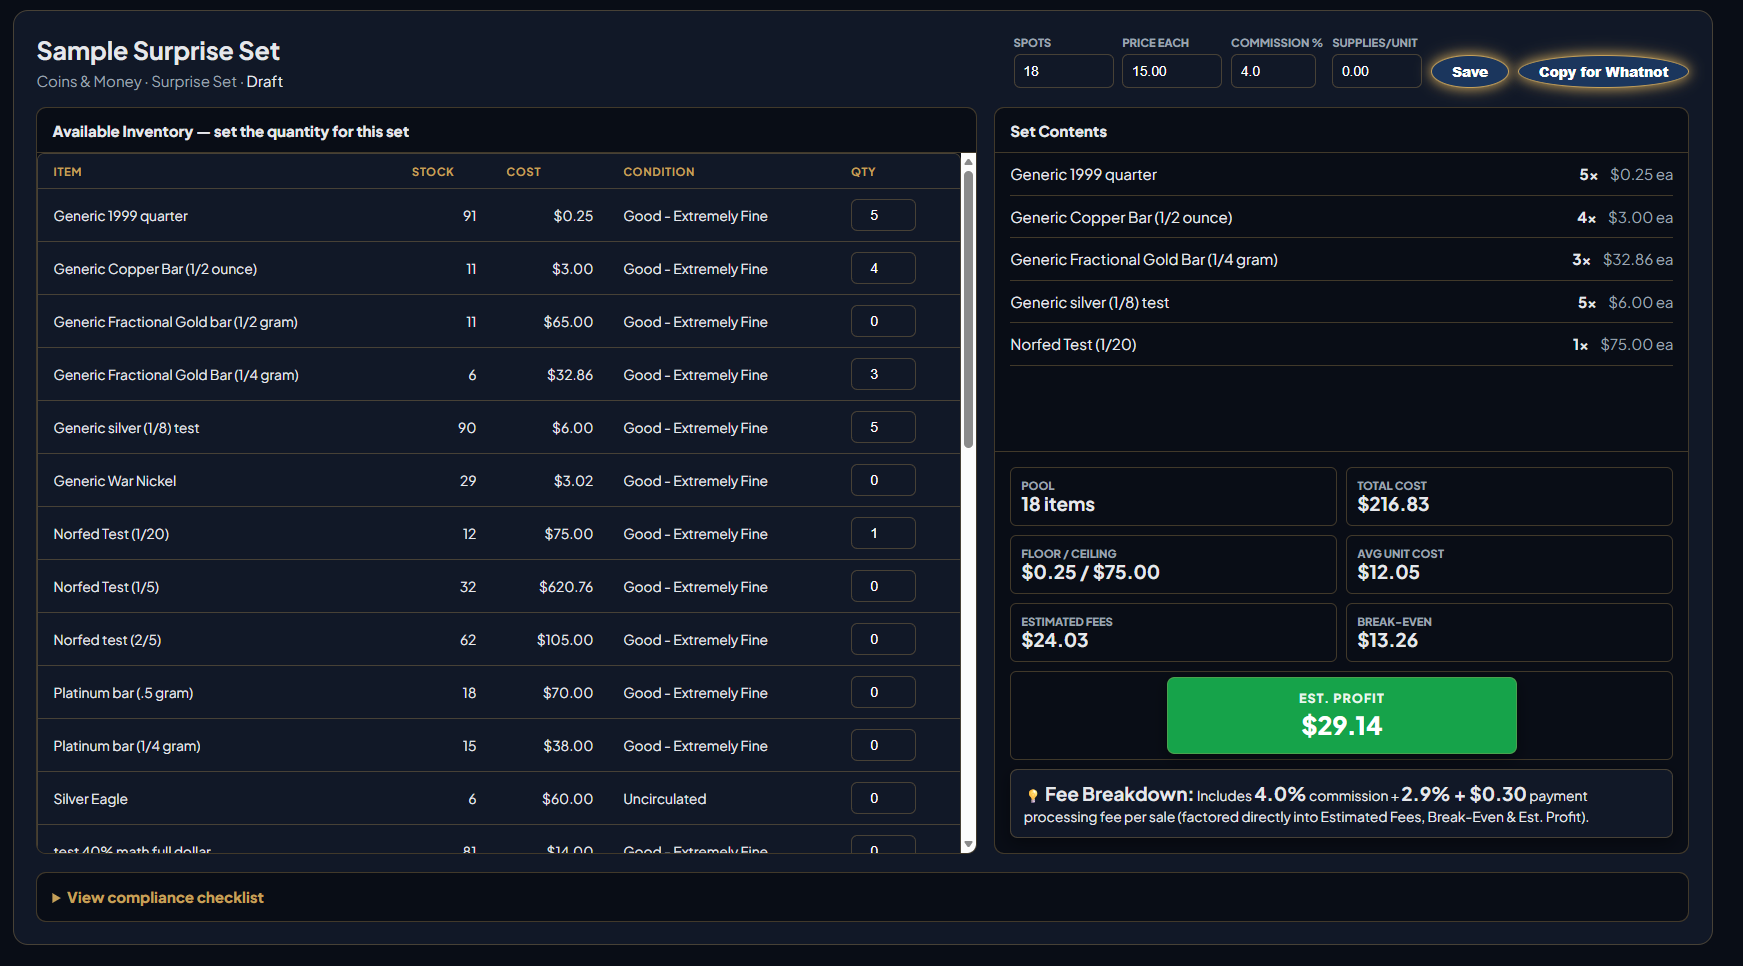The image size is (1743, 966).
Task: Click Generic War Nickel item name
Action: pos(114,481)
